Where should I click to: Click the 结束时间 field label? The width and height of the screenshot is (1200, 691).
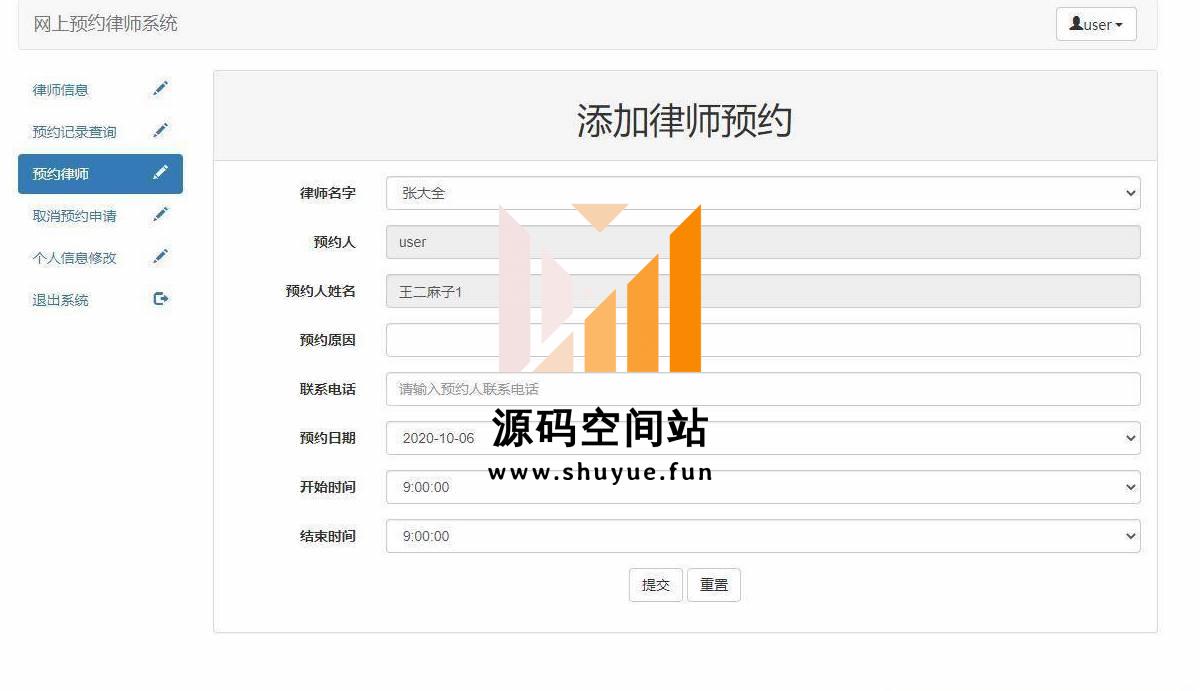click(328, 536)
